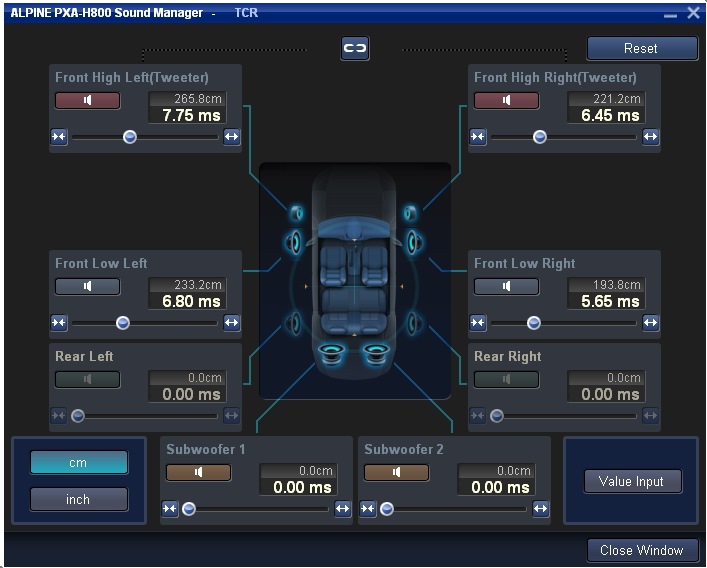Image resolution: width=707 pixels, height=568 pixels.
Task: Click the Front High Right slider handle
Action: coord(540,137)
